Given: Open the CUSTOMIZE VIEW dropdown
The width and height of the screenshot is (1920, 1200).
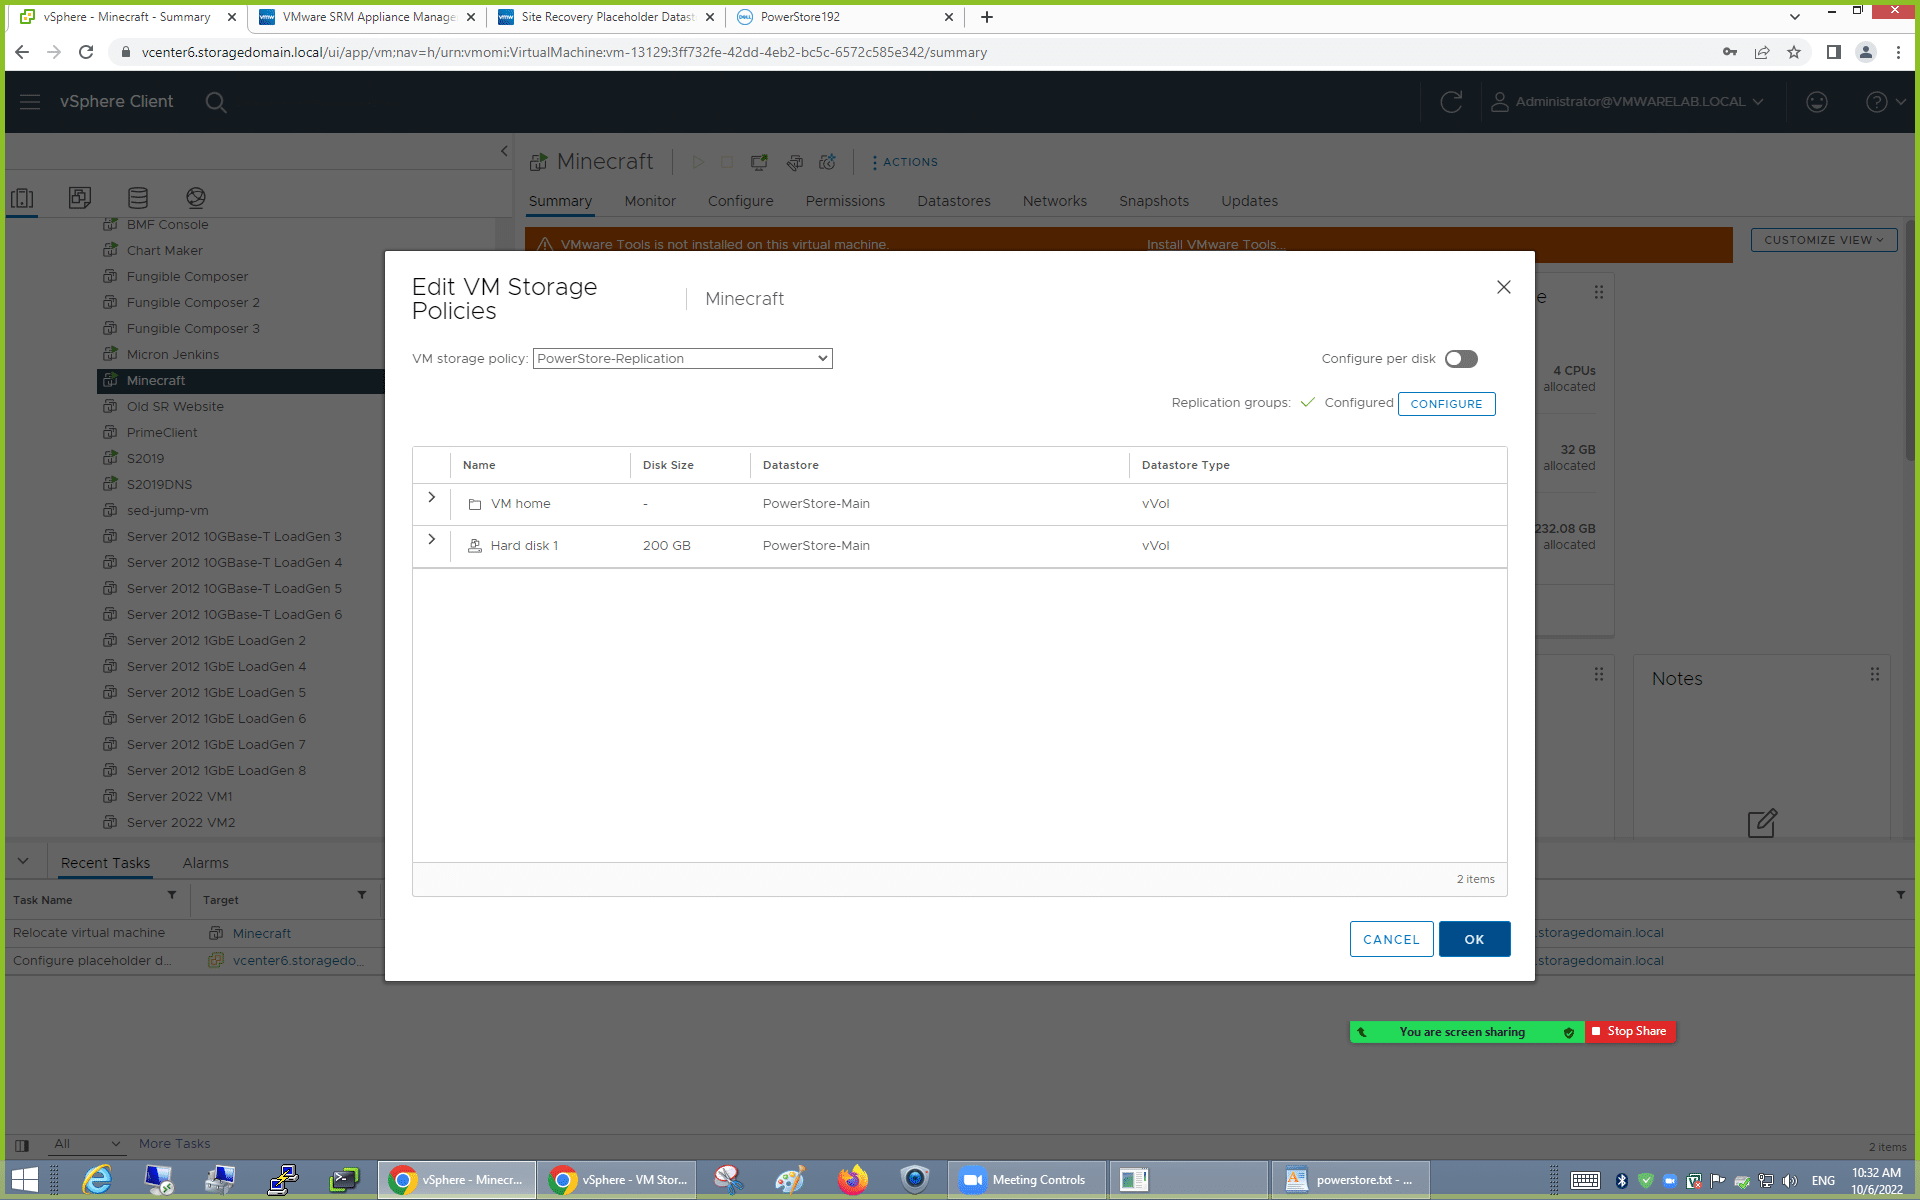Looking at the screenshot, I should [x=1824, y=240].
